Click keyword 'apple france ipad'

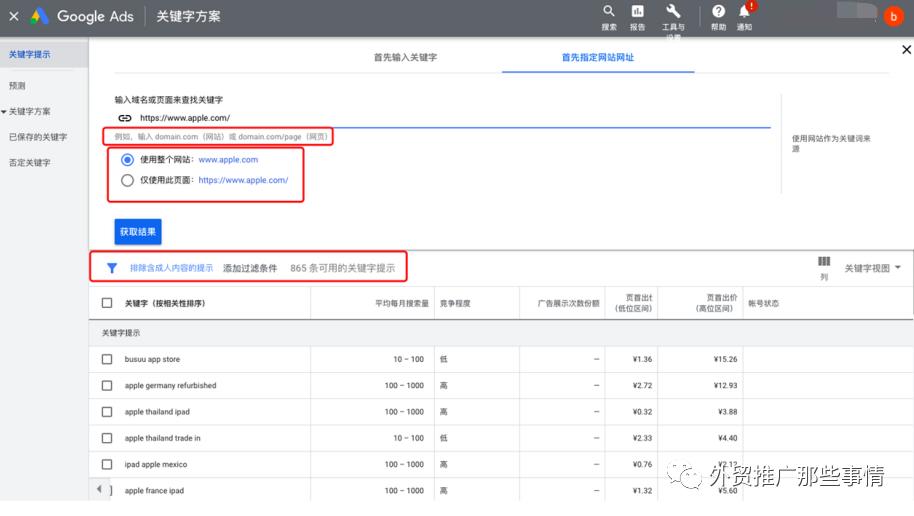point(154,490)
